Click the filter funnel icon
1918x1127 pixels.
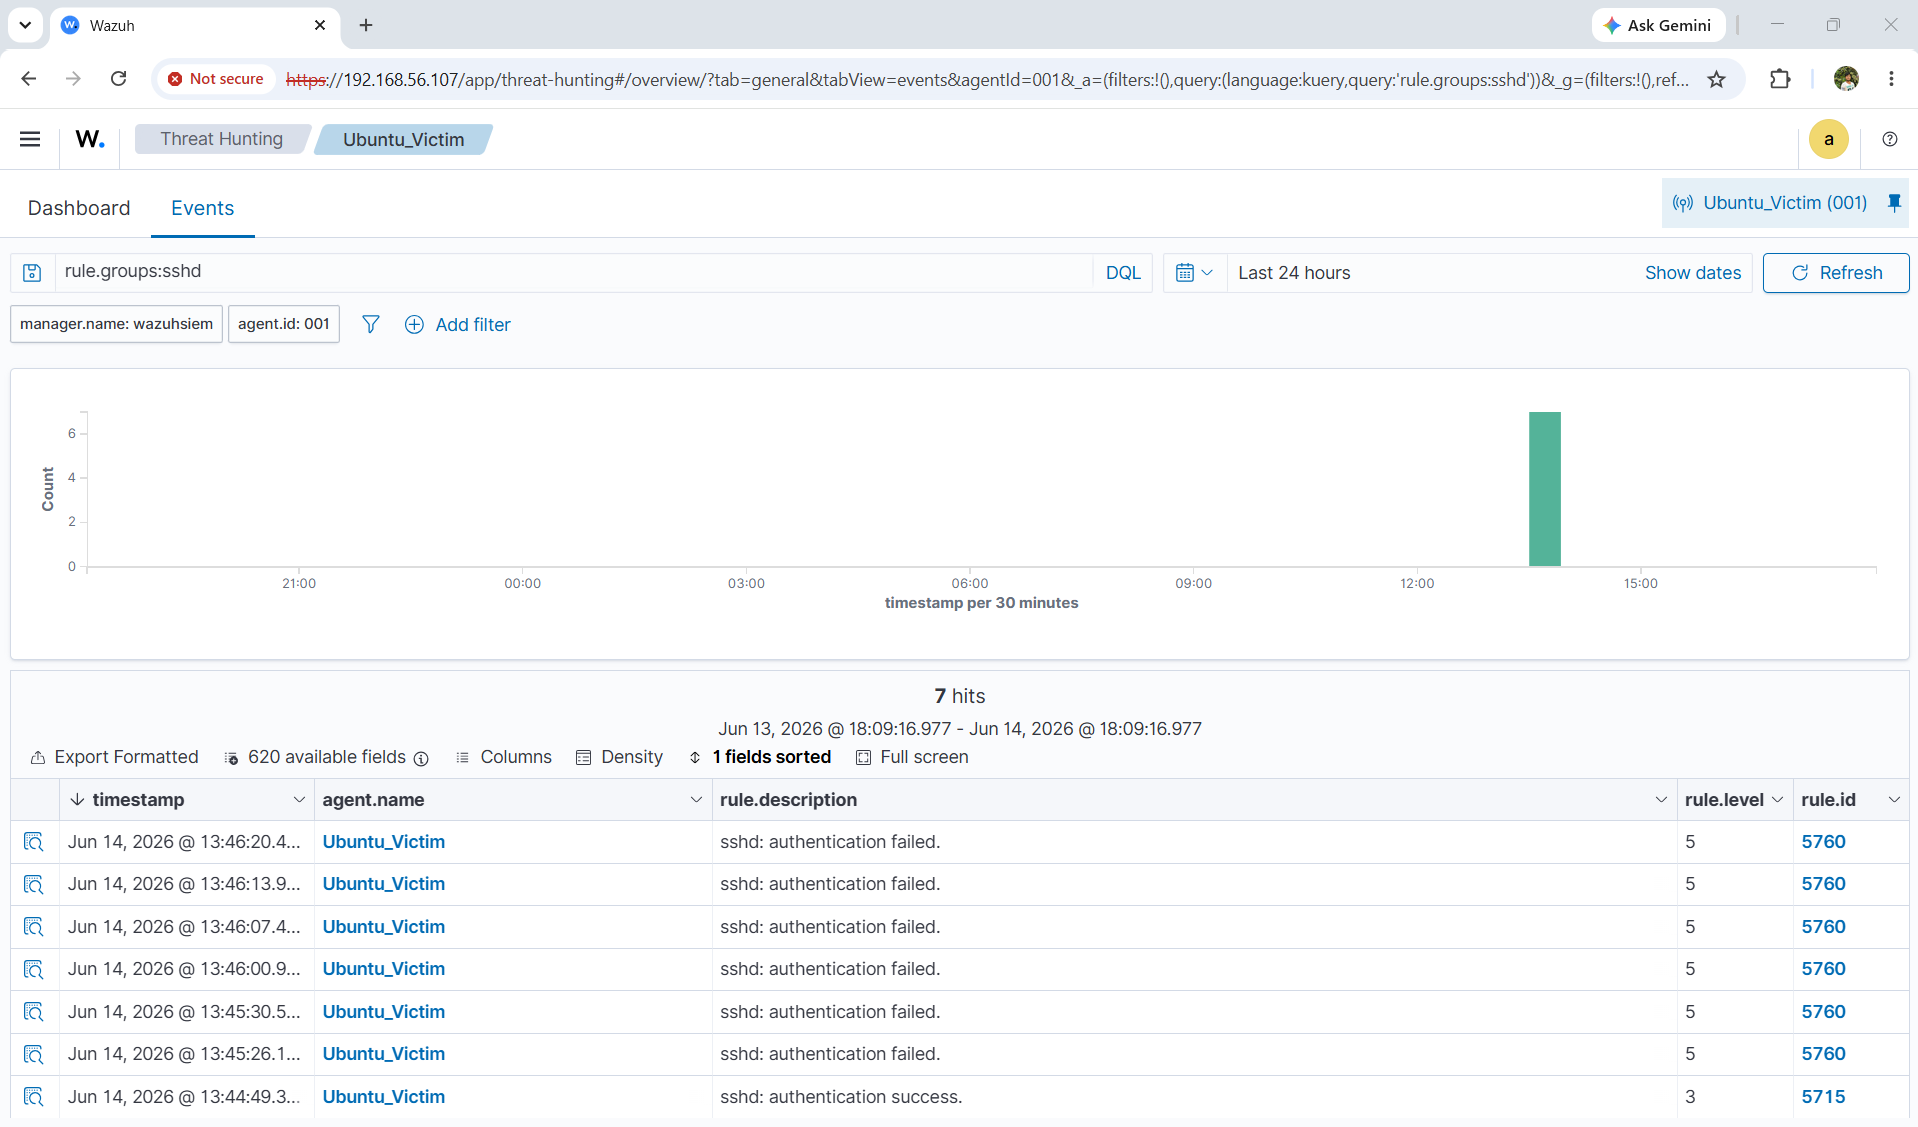point(371,324)
